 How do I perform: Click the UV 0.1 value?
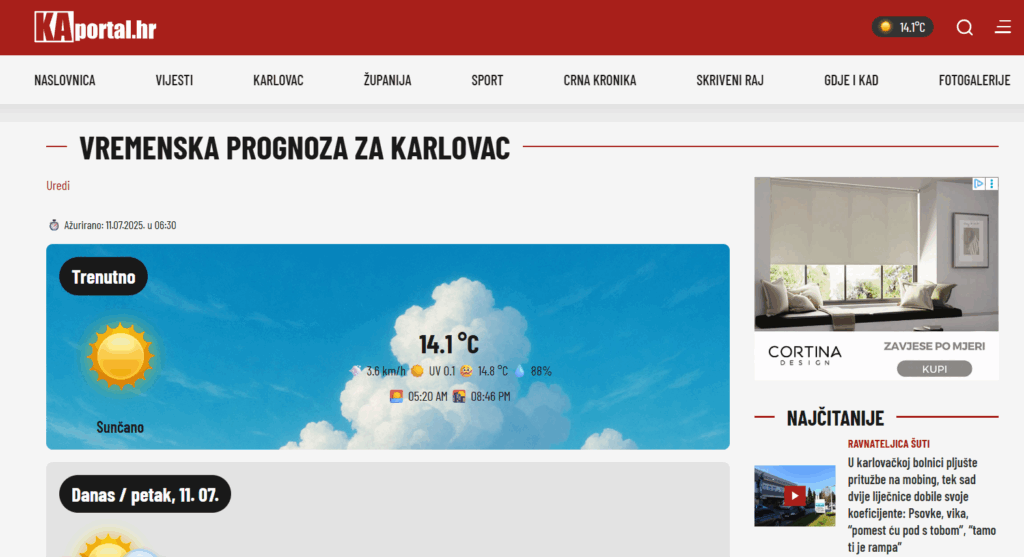click(441, 371)
